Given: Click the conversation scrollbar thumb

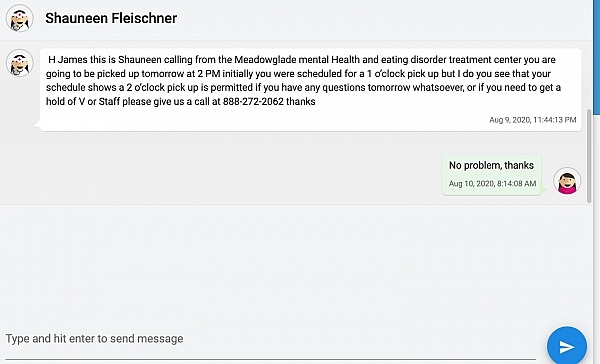Looking at the screenshot, I should click(x=589, y=155).
